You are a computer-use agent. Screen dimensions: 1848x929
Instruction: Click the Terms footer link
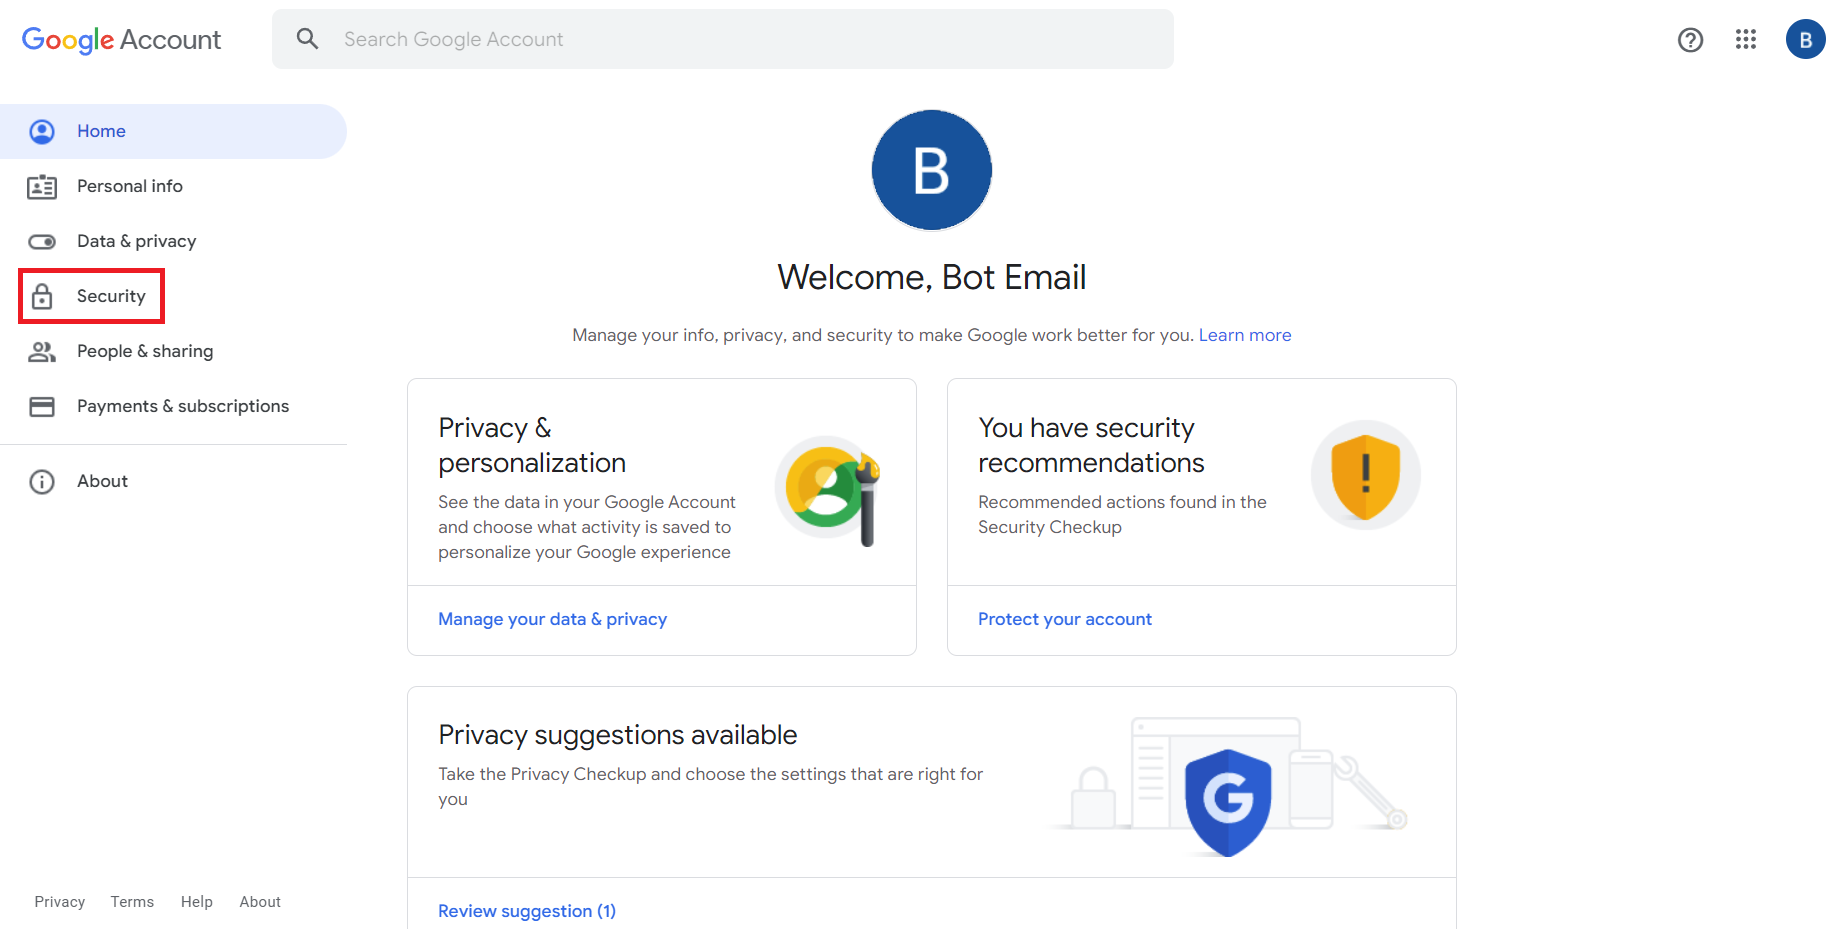131,901
